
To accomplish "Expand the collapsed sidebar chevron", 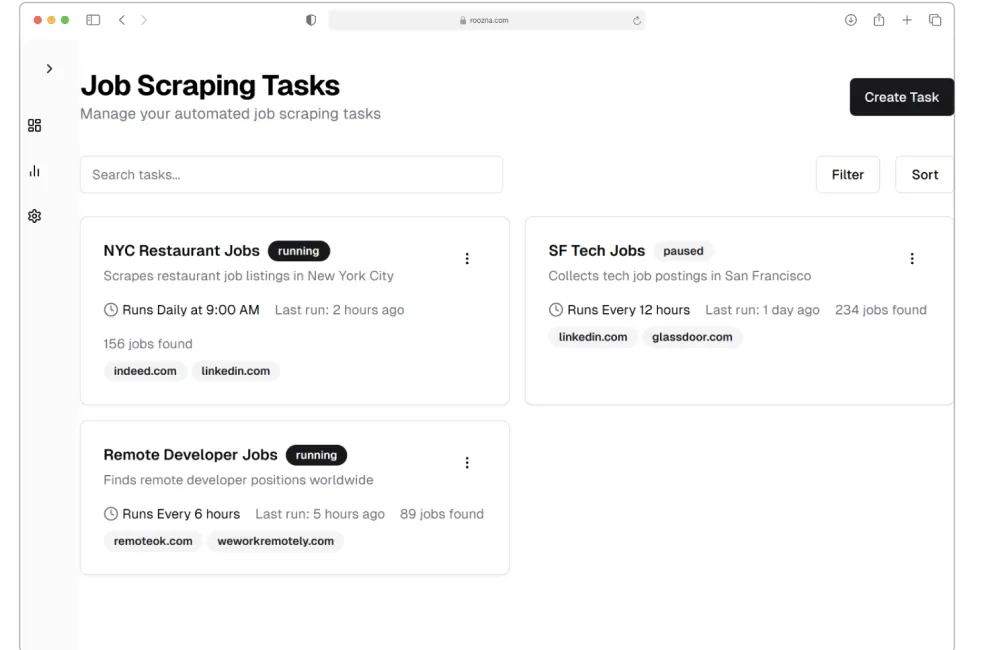I will tap(49, 69).
